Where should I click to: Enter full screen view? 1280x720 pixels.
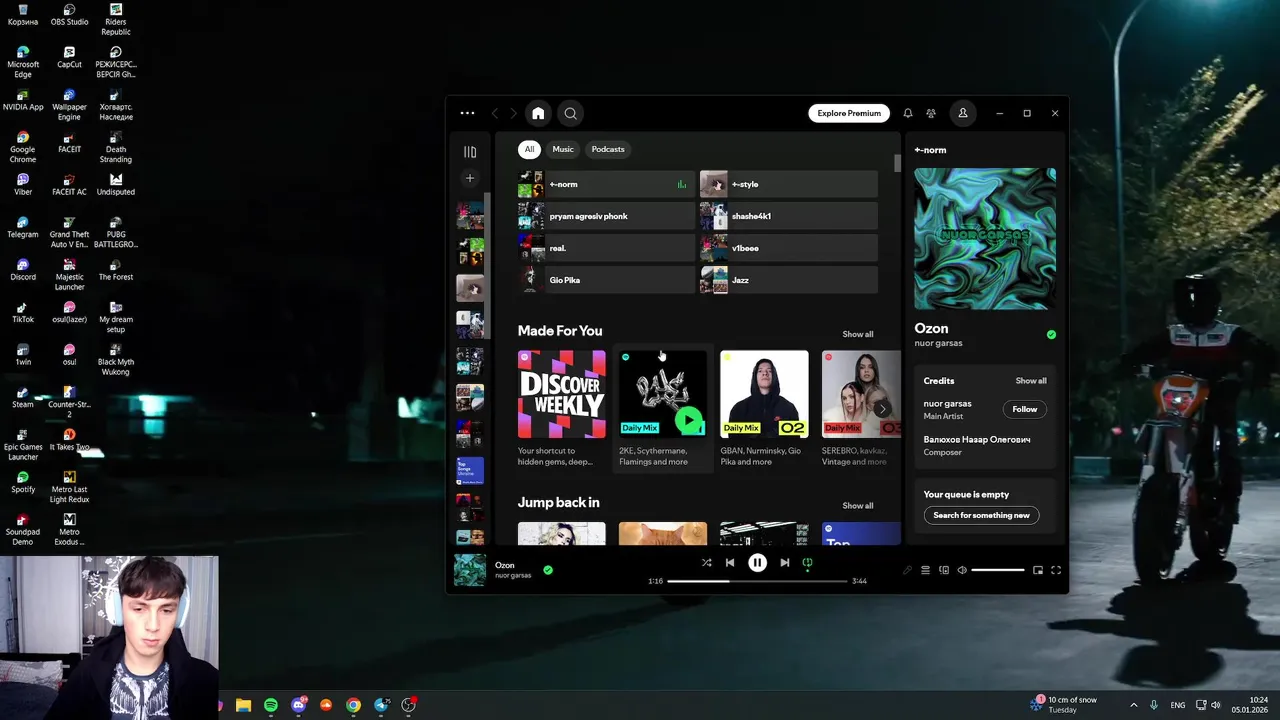coord(1056,570)
